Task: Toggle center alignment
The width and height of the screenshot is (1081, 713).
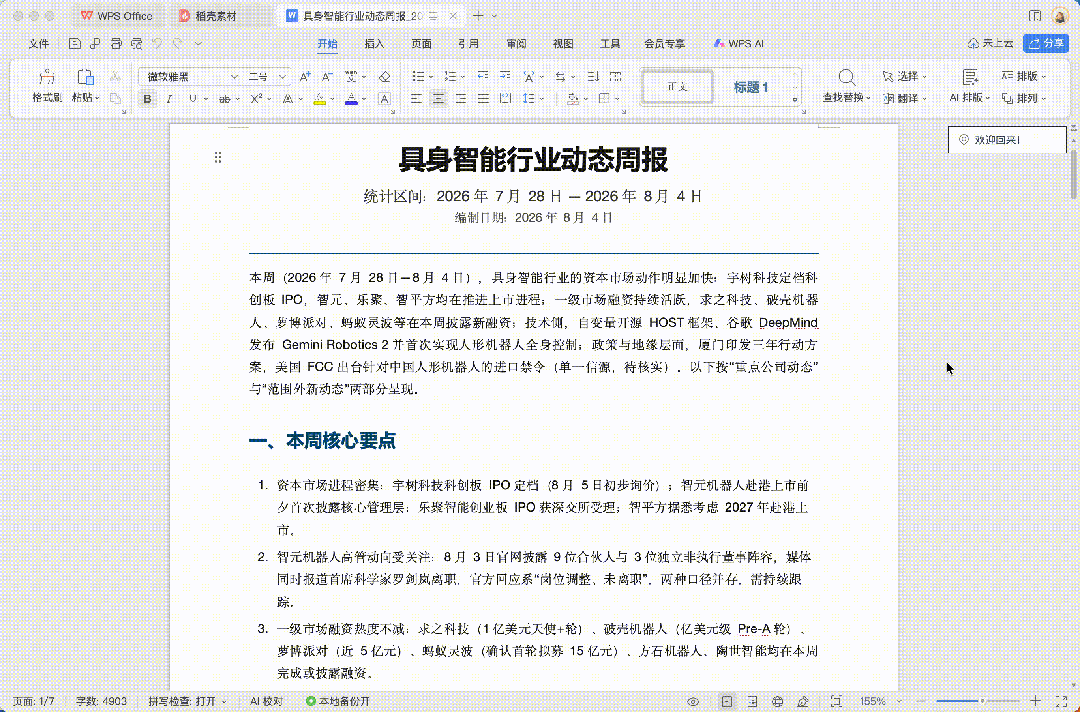Action: click(438, 99)
